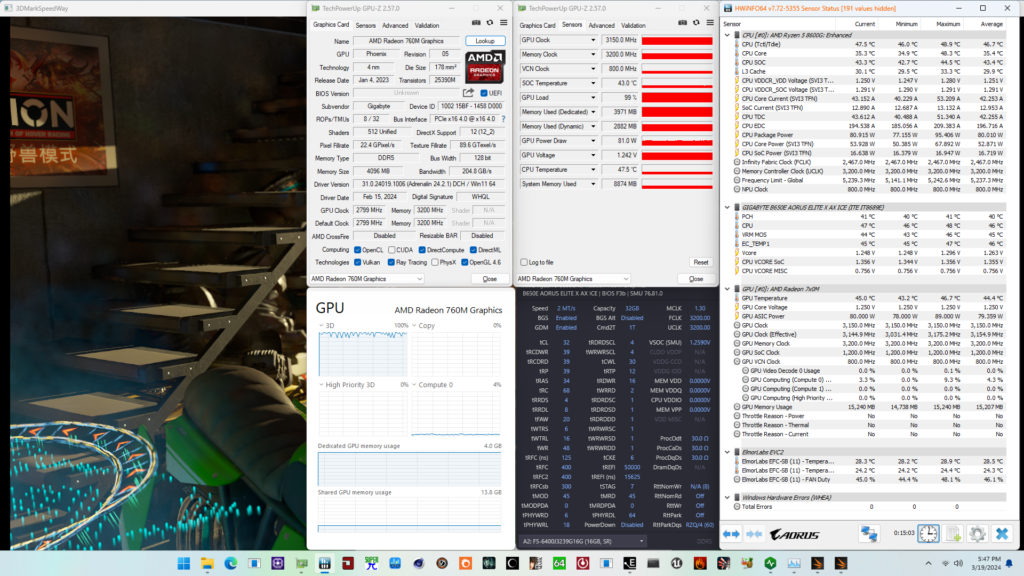Open the GPU Clock sensor dropdown
Image resolution: width=1024 pixels, height=576 pixels.
pos(593,40)
